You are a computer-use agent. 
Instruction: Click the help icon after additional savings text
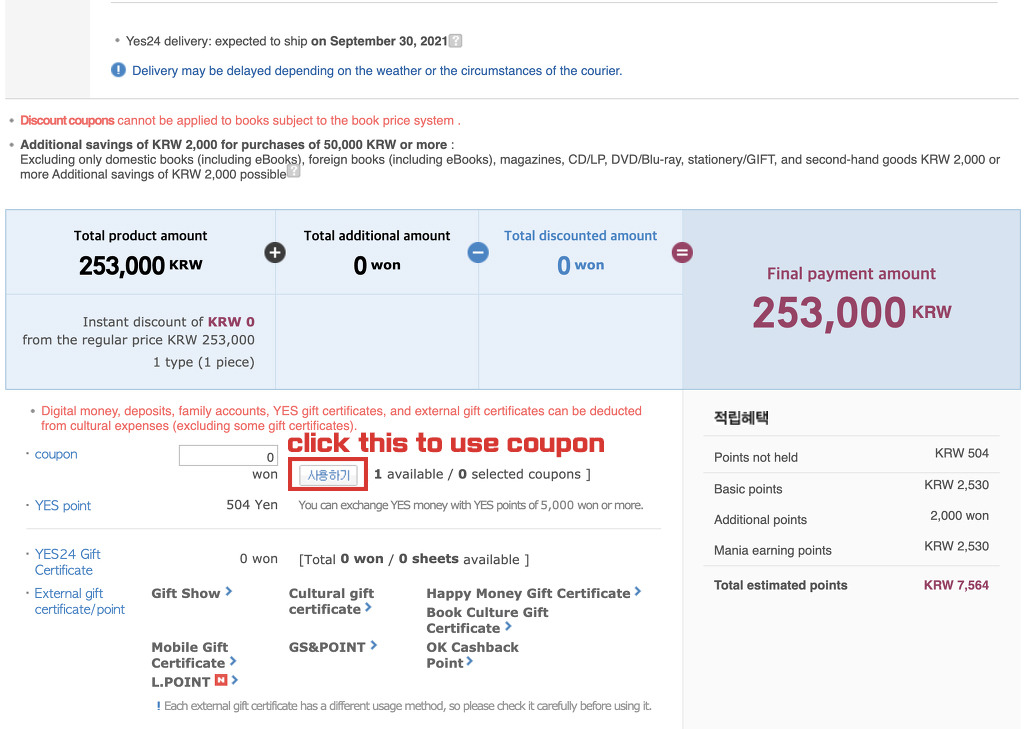293,172
